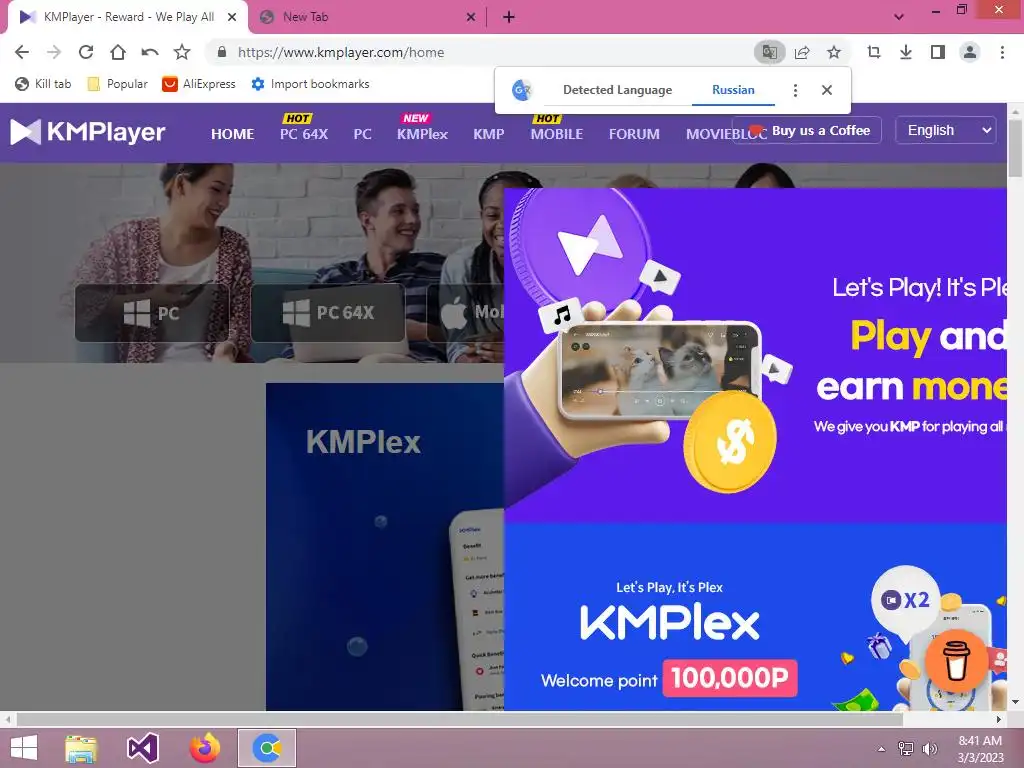Open File Explorer from taskbar

[x=81, y=748]
